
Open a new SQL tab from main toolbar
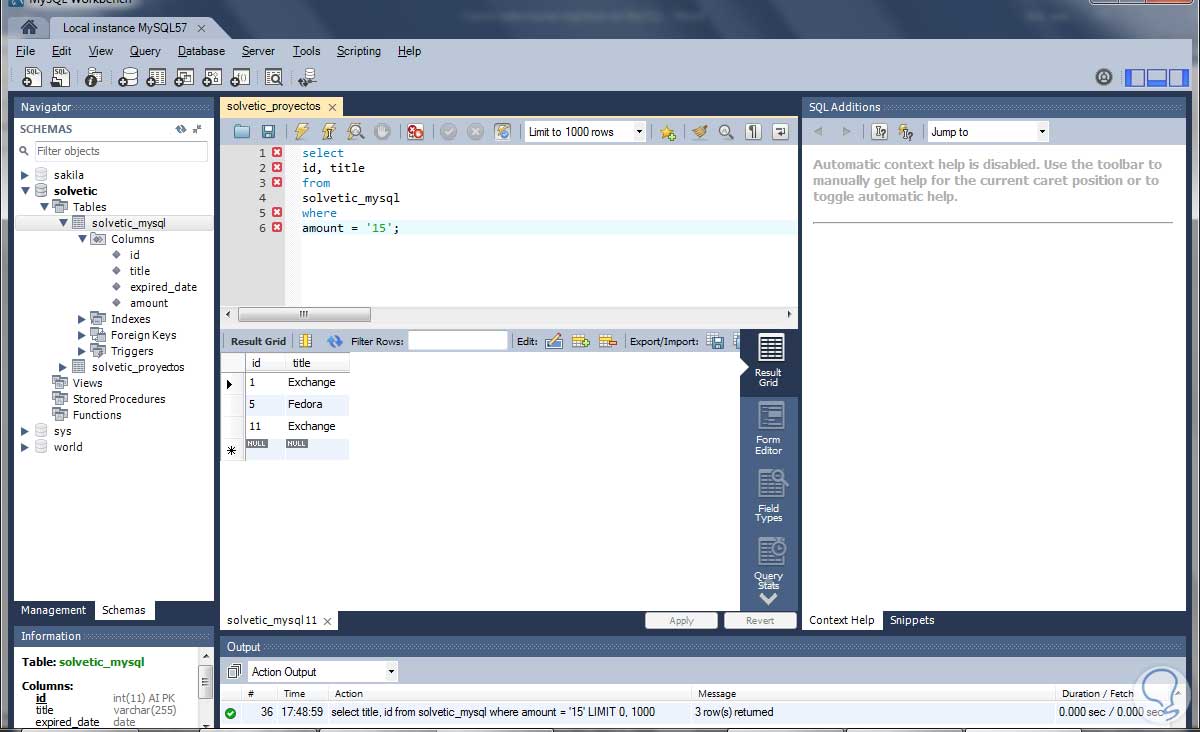coord(32,78)
